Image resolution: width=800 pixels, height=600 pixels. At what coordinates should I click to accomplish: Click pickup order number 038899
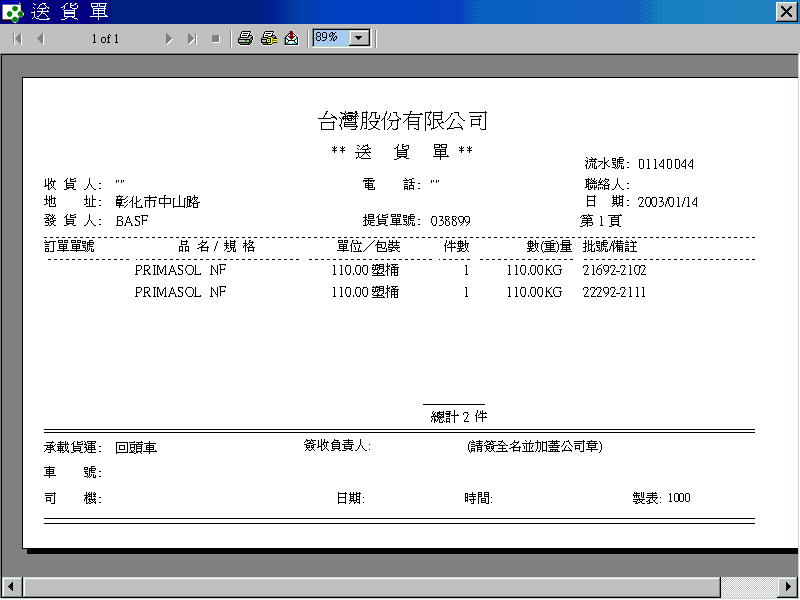[x=451, y=221]
